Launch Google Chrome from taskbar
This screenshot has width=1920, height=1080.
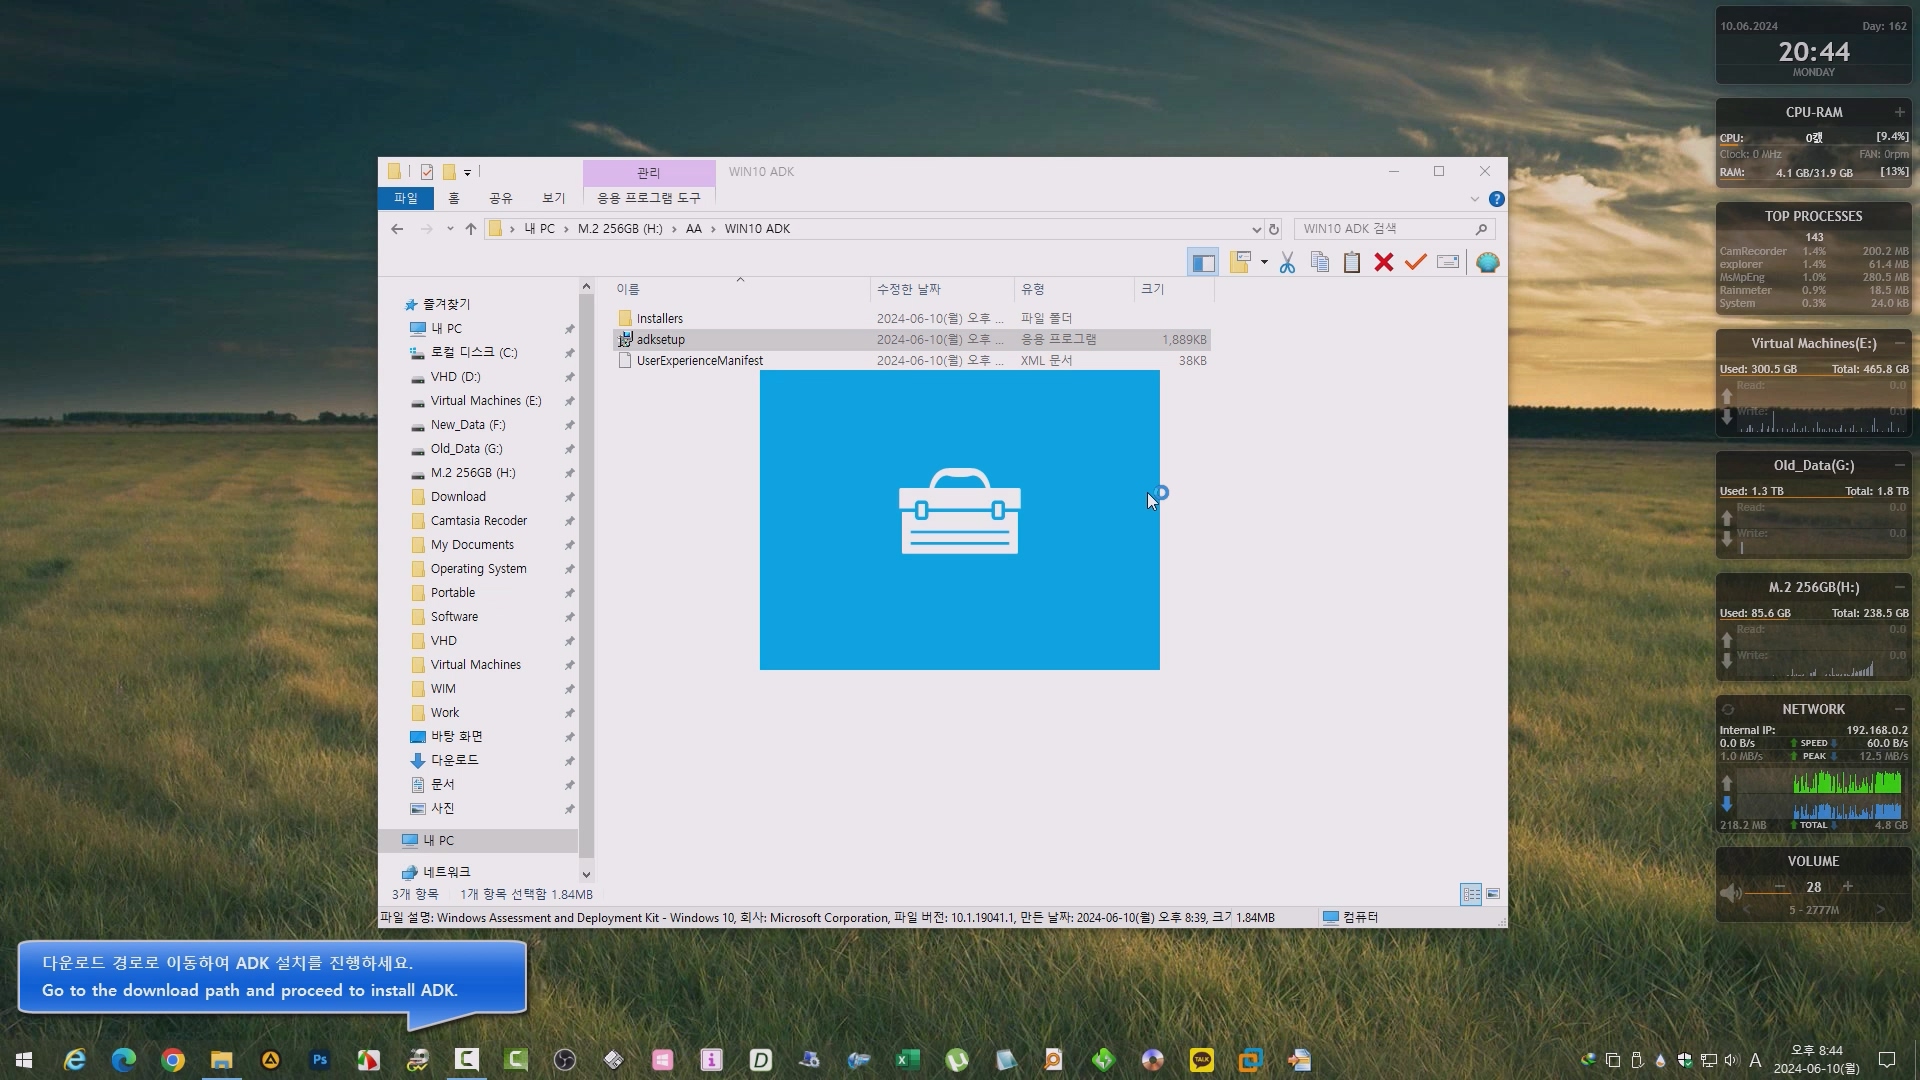pyautogui.click(x=173, y=1060)
